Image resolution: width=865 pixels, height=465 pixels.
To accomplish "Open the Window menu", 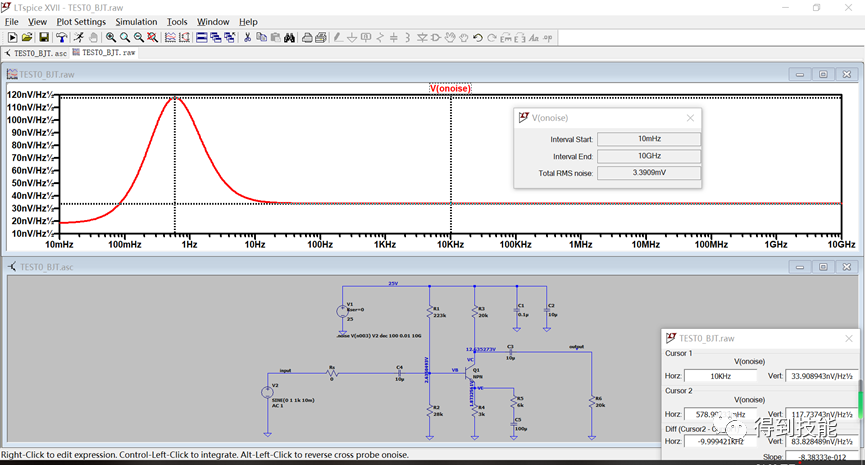I will 213,22.
